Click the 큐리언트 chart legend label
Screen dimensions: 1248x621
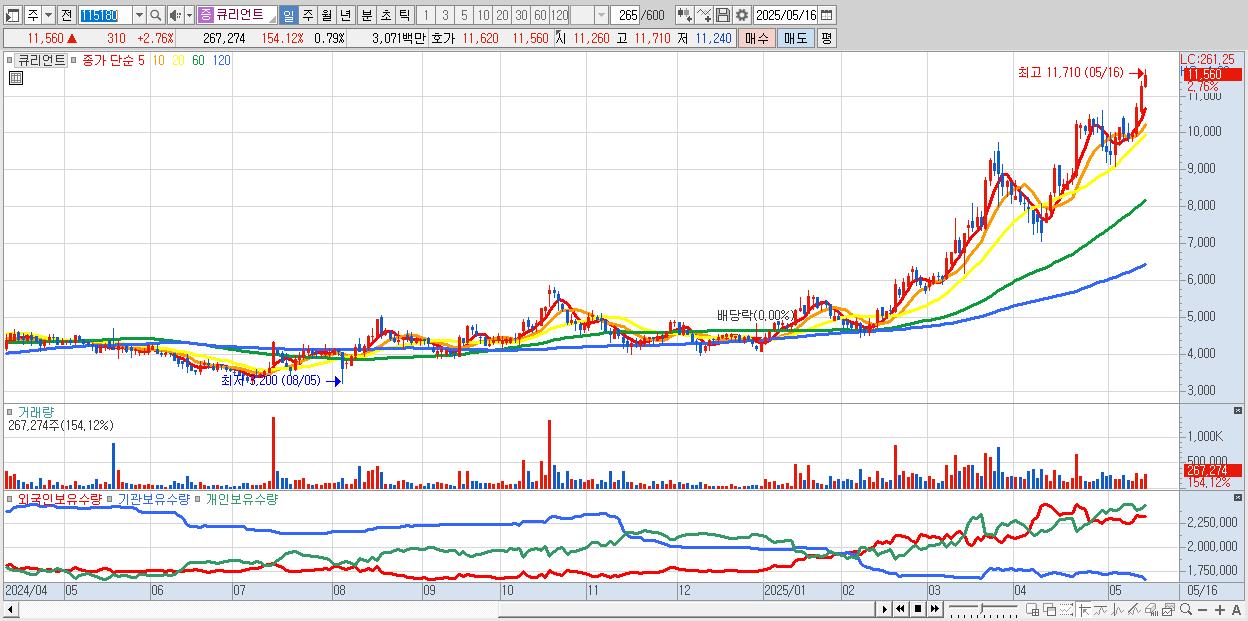[x=42, y=60]
